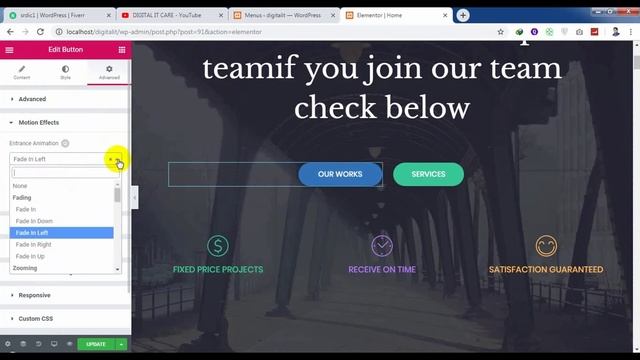Click the responsive icon beside Entrance Animation

65,143
